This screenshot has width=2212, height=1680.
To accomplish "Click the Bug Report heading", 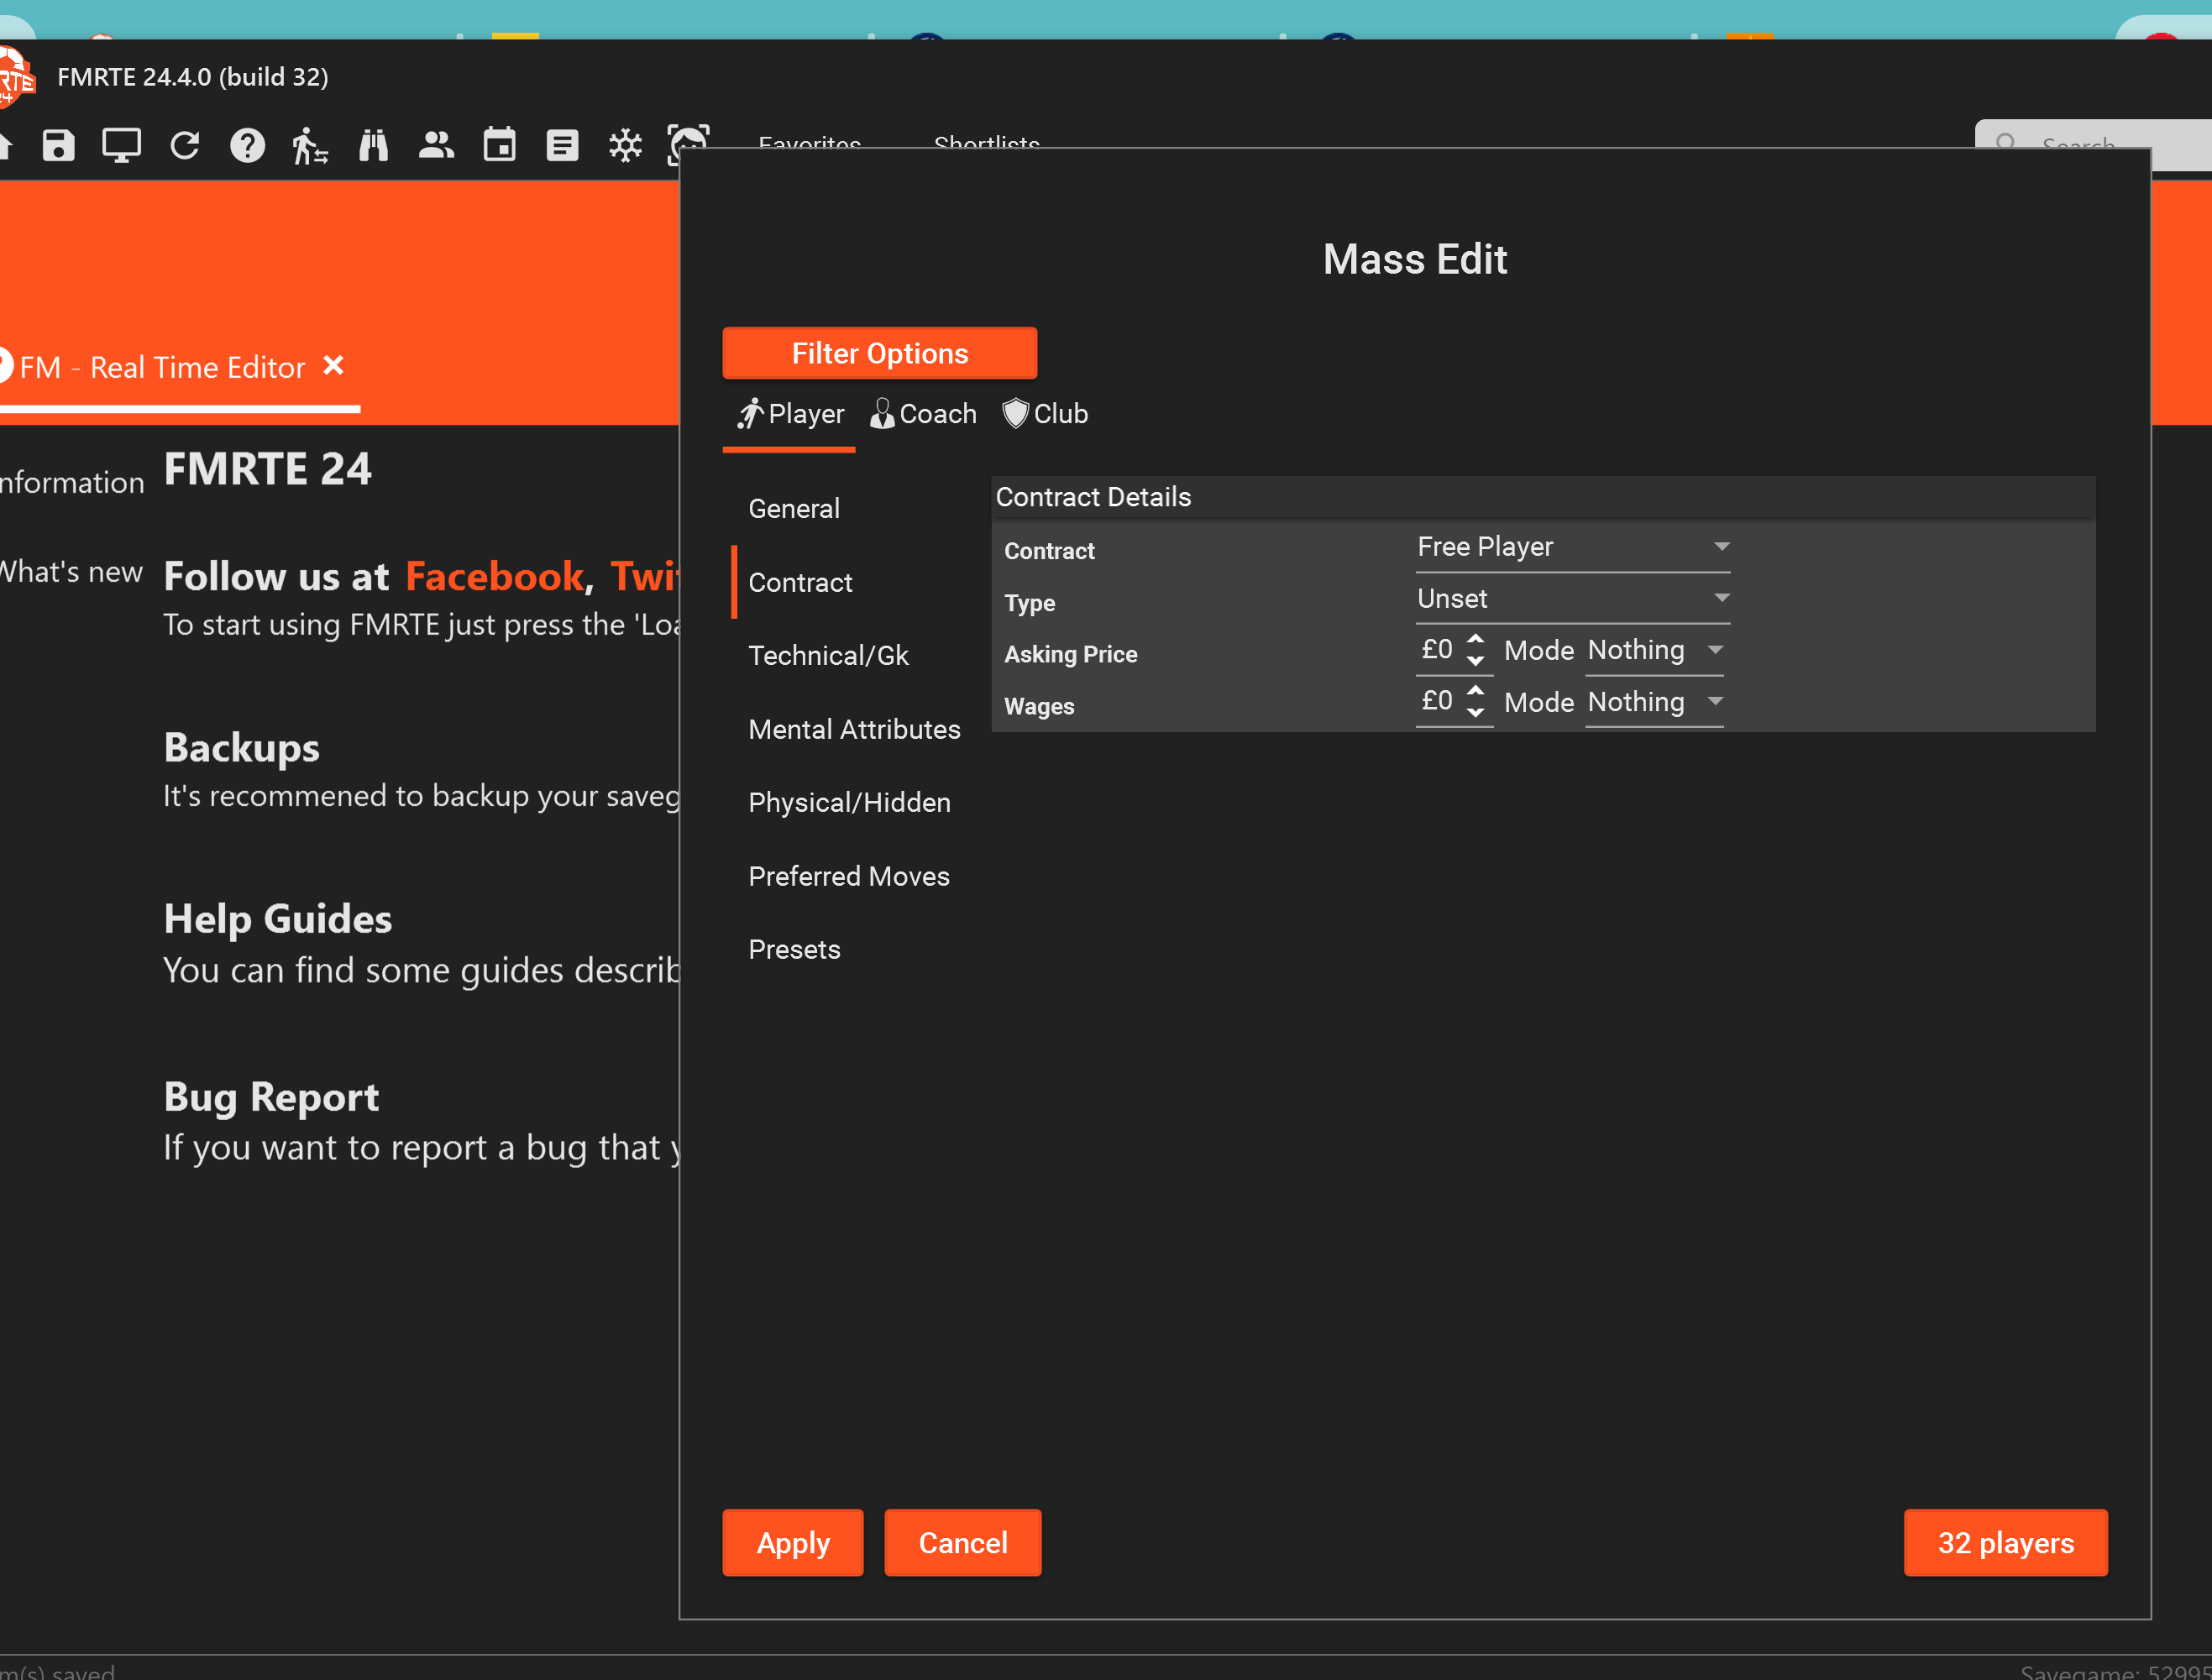I will 271,1097.
